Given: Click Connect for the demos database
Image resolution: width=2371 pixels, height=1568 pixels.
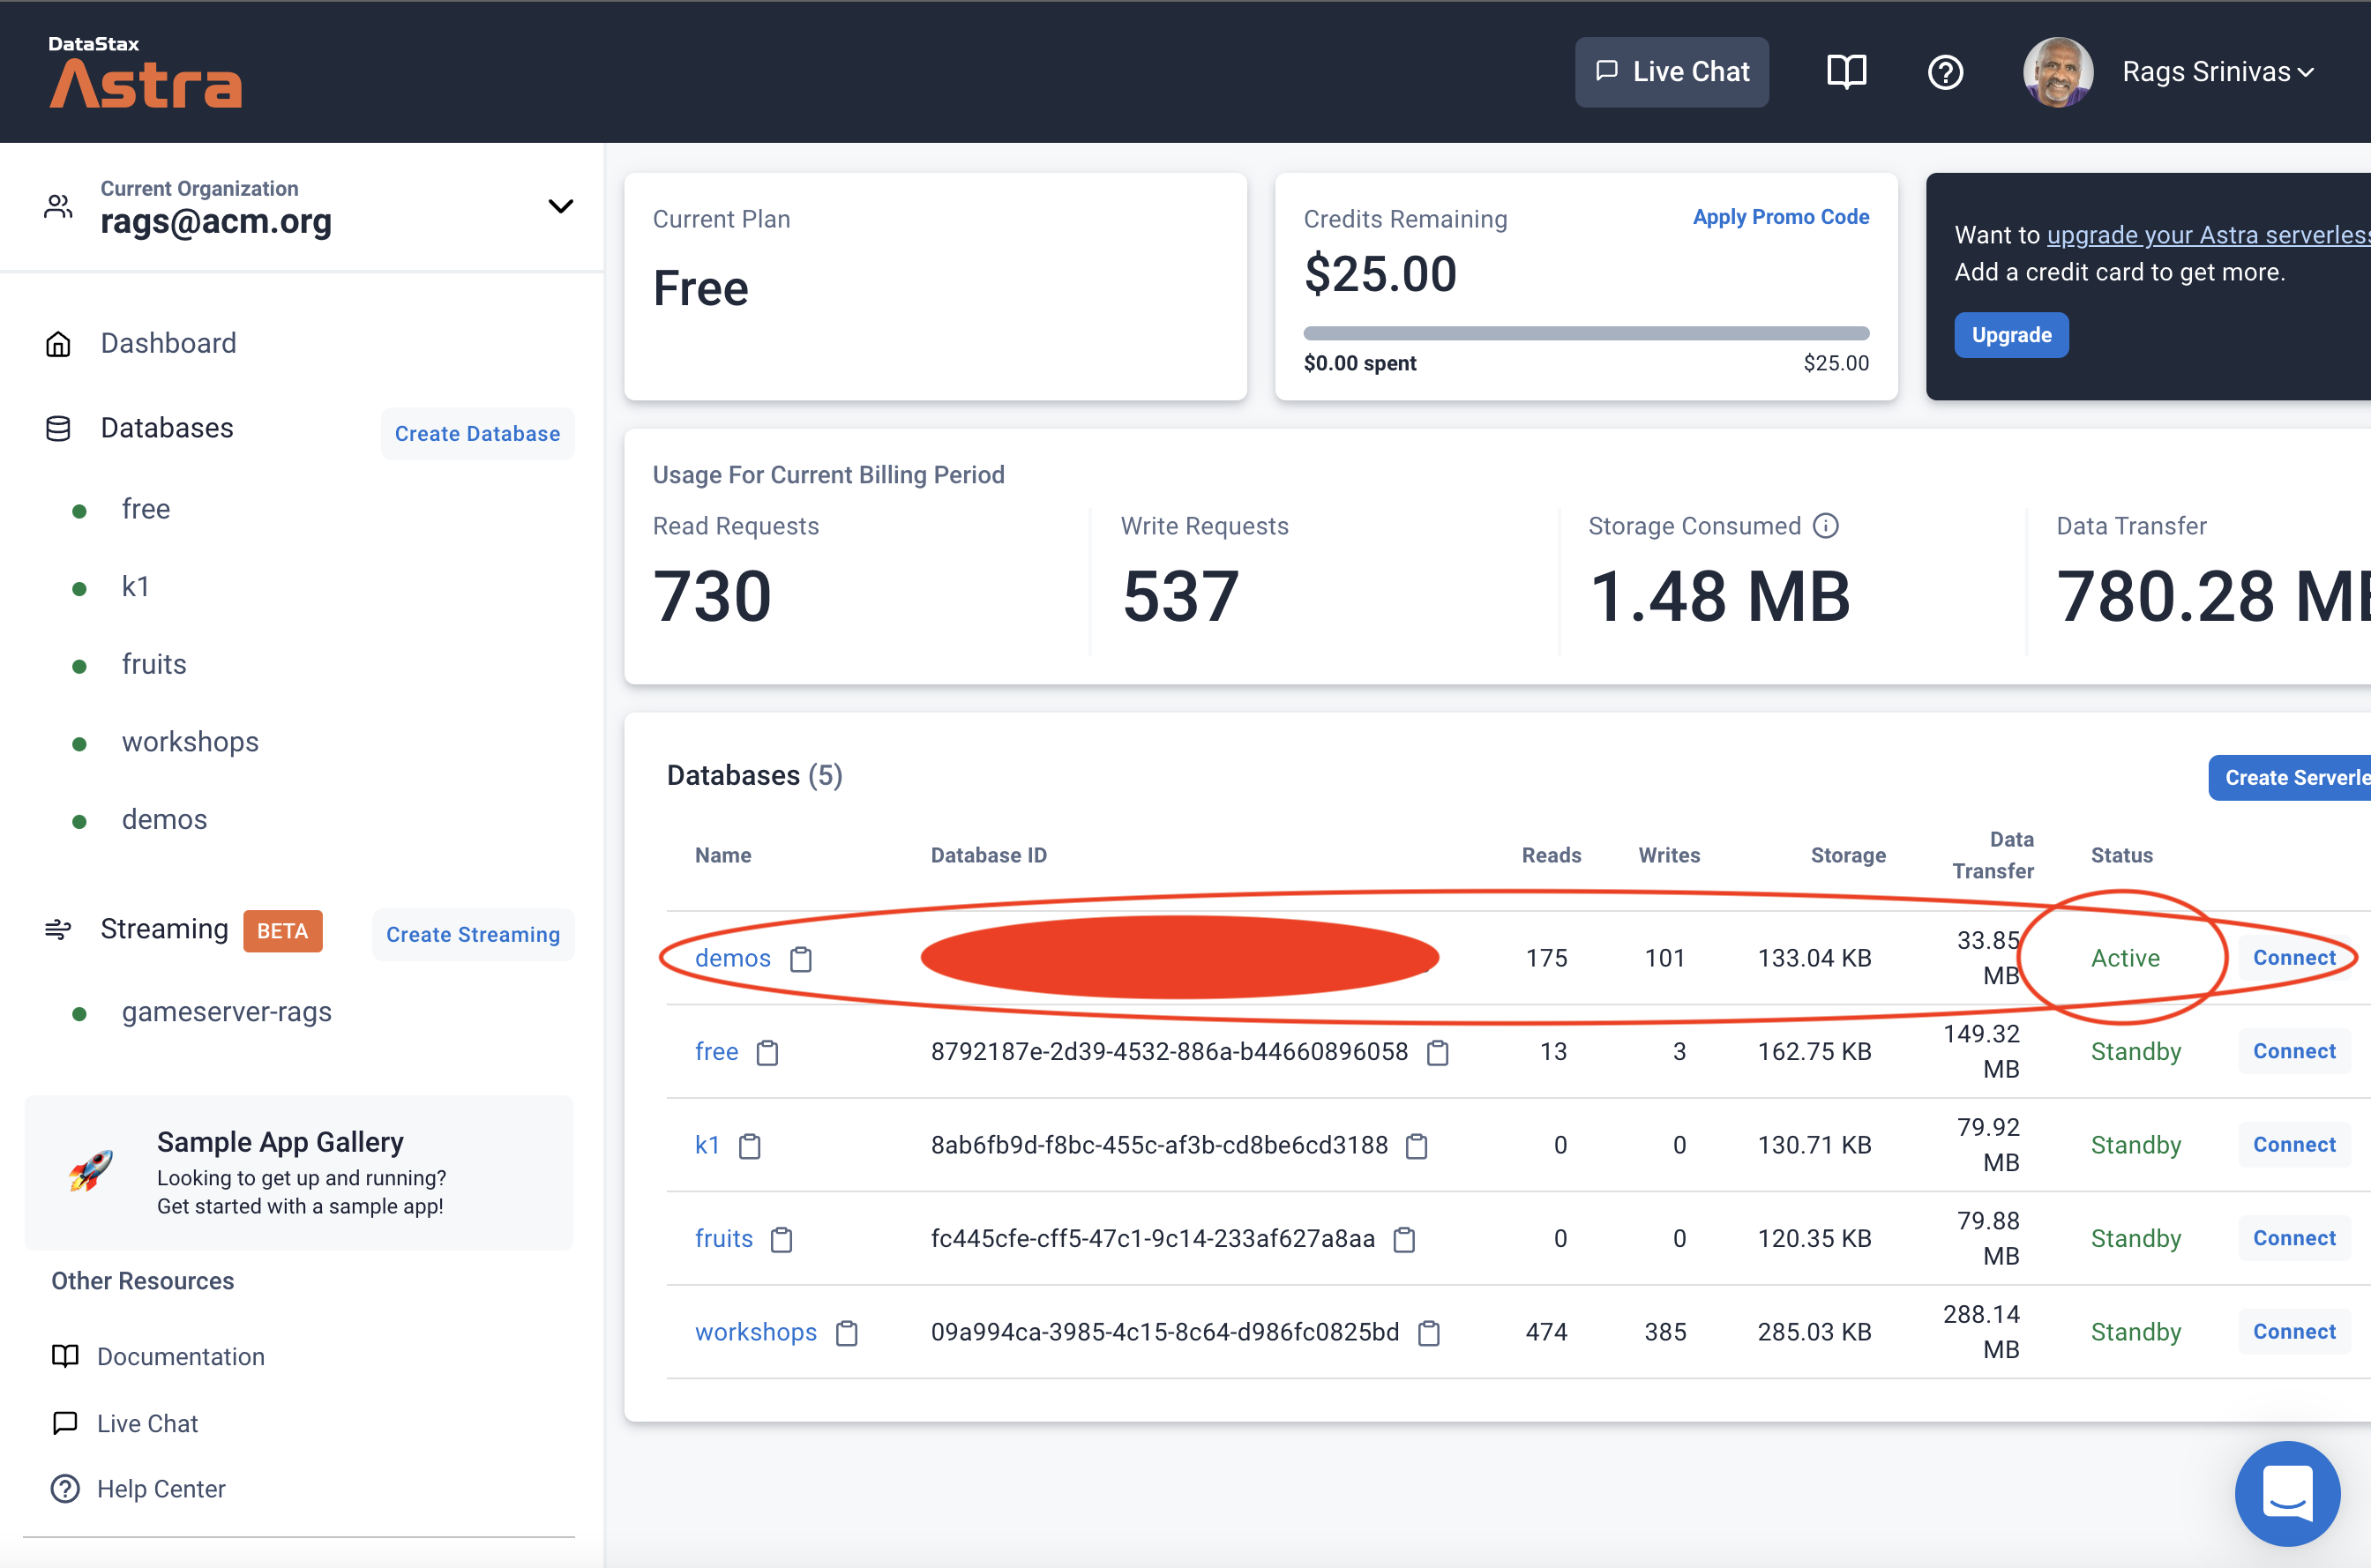Looking at the screenshot, I should (x=2293, y=958).
